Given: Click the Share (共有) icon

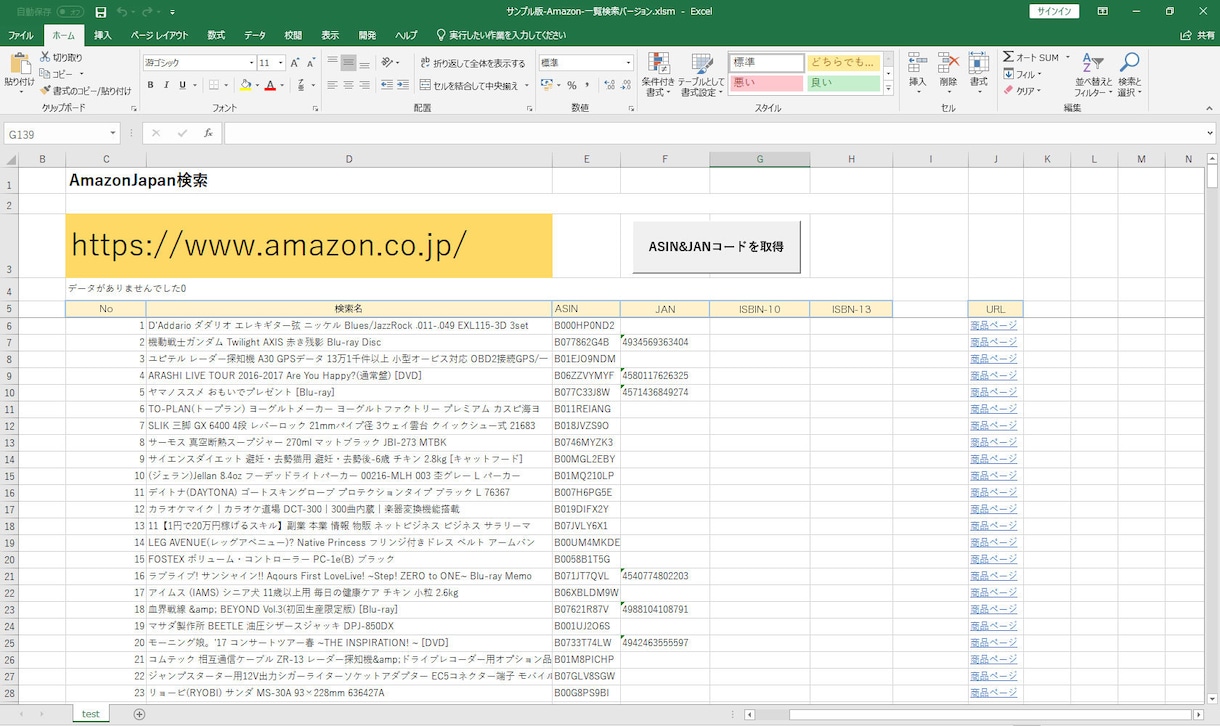Looking at the screenshot, I should 1186,35.
